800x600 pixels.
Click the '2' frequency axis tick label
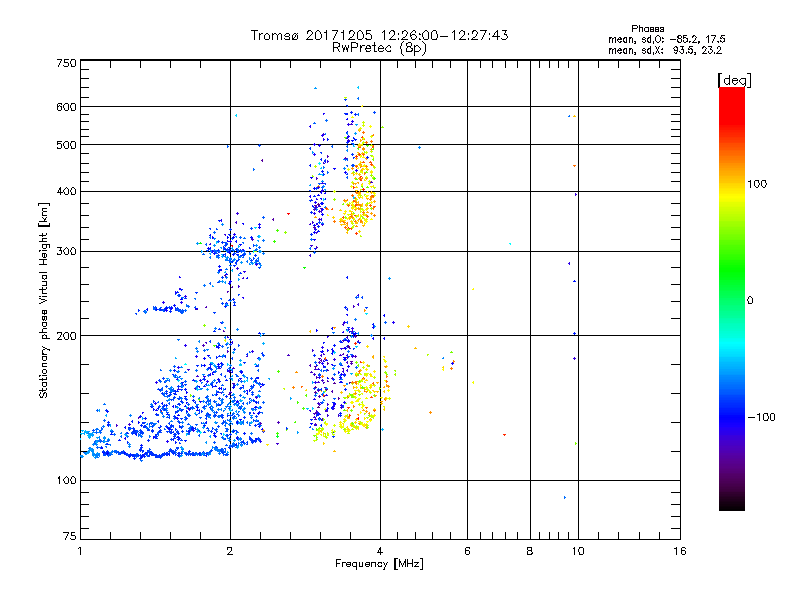click(230, 551)
